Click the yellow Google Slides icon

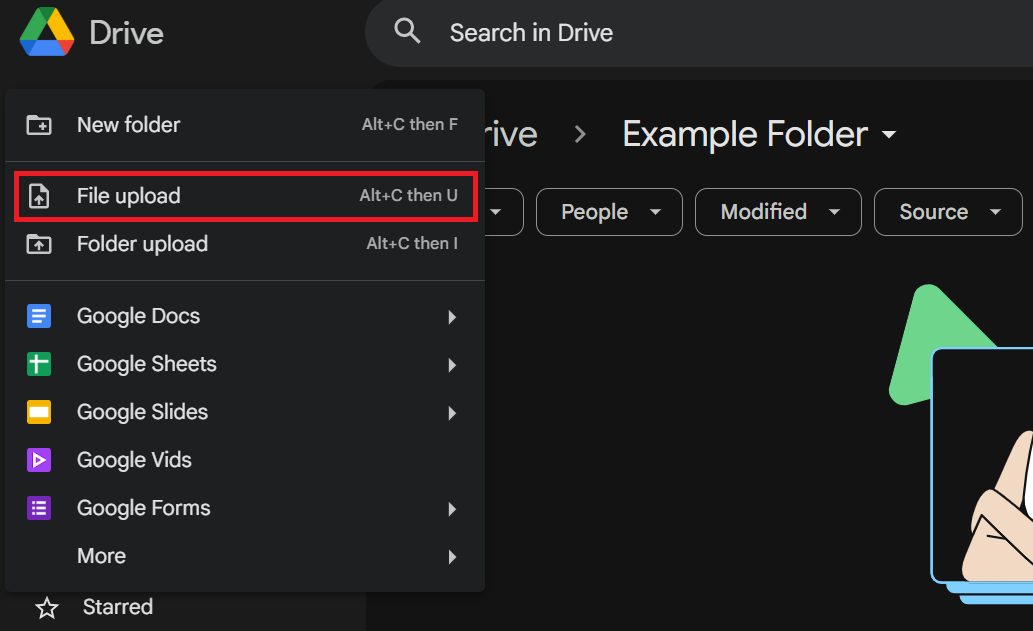[x=39, y=412]
